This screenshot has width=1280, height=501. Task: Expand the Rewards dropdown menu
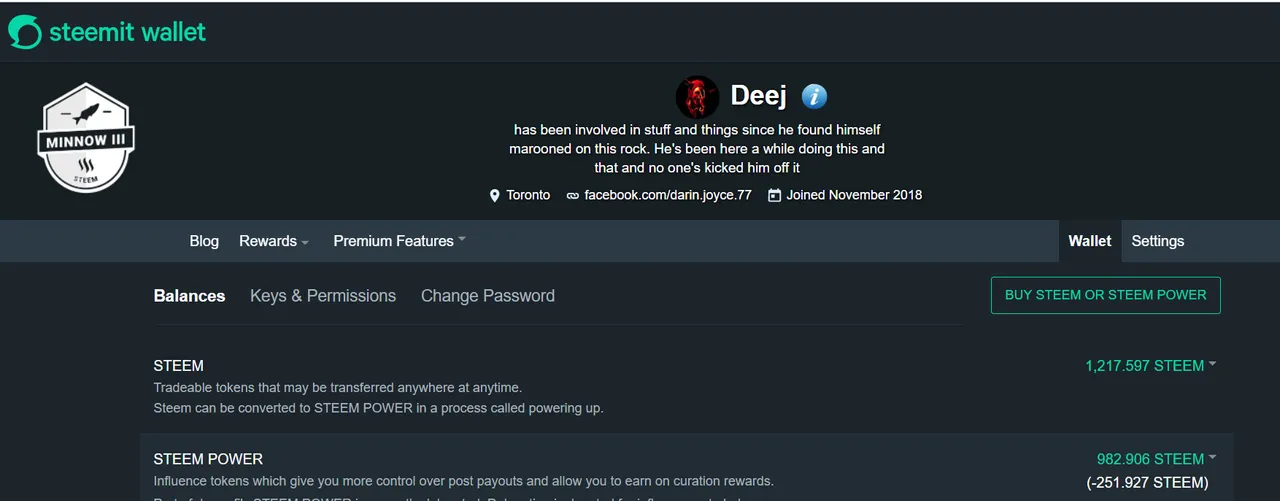(x=274, y=241)
